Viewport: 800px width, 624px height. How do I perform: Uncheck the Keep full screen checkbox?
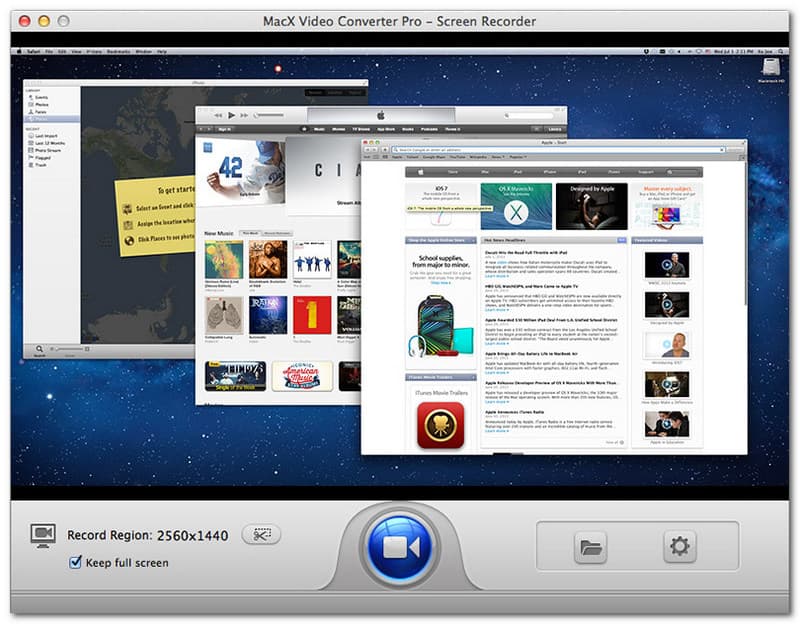(x=75, y=563)
